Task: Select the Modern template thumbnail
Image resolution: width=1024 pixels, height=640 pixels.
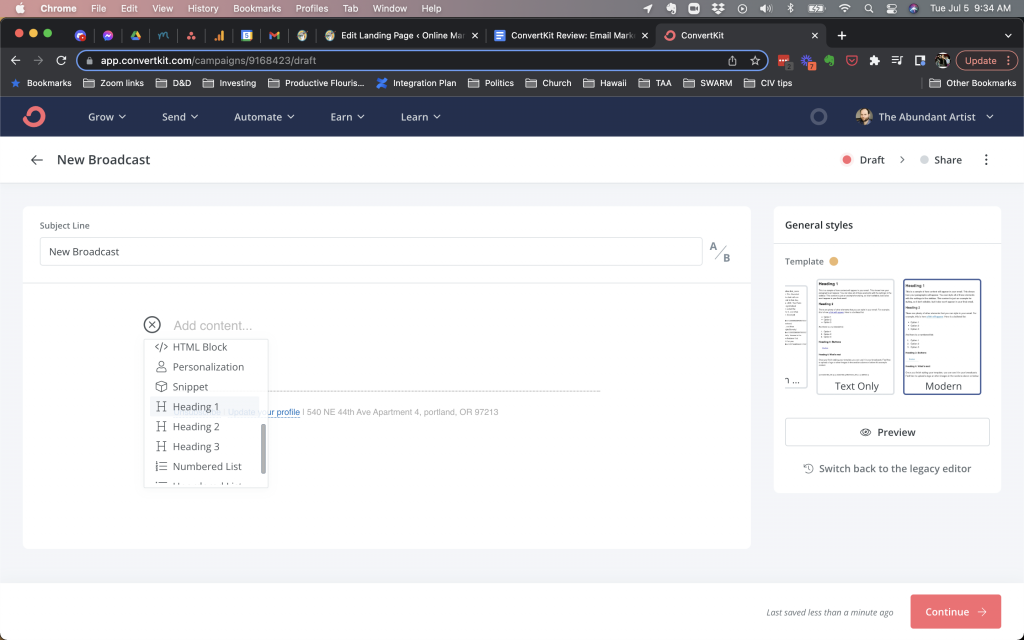Action: [x=942, y=336]
